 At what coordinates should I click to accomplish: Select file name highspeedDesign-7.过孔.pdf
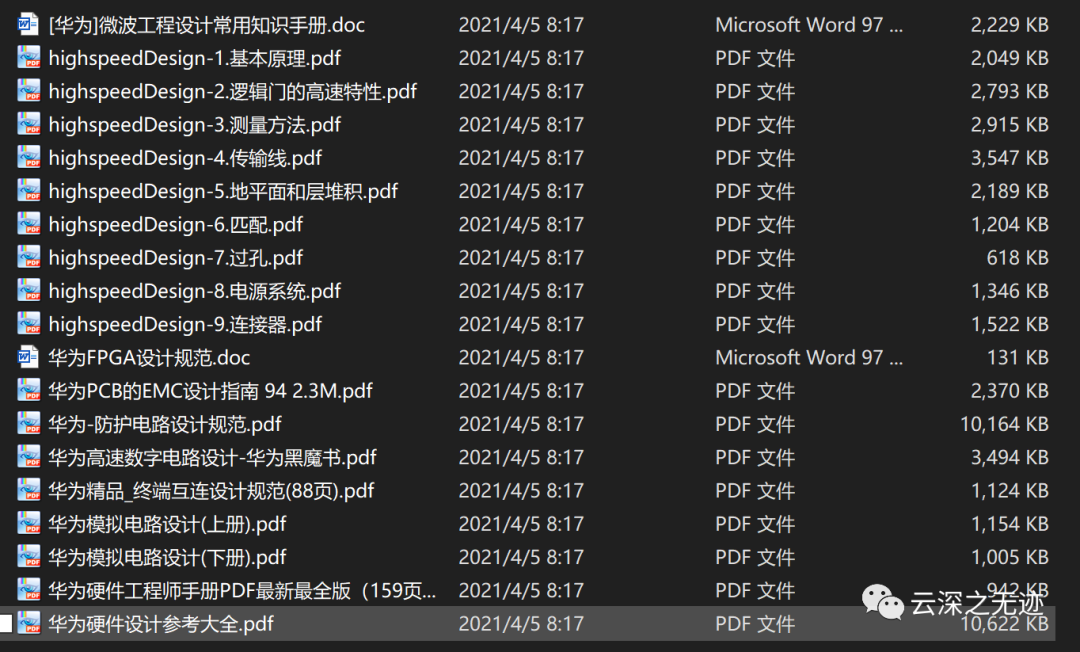pyautogui.click(x=175, y=257)
